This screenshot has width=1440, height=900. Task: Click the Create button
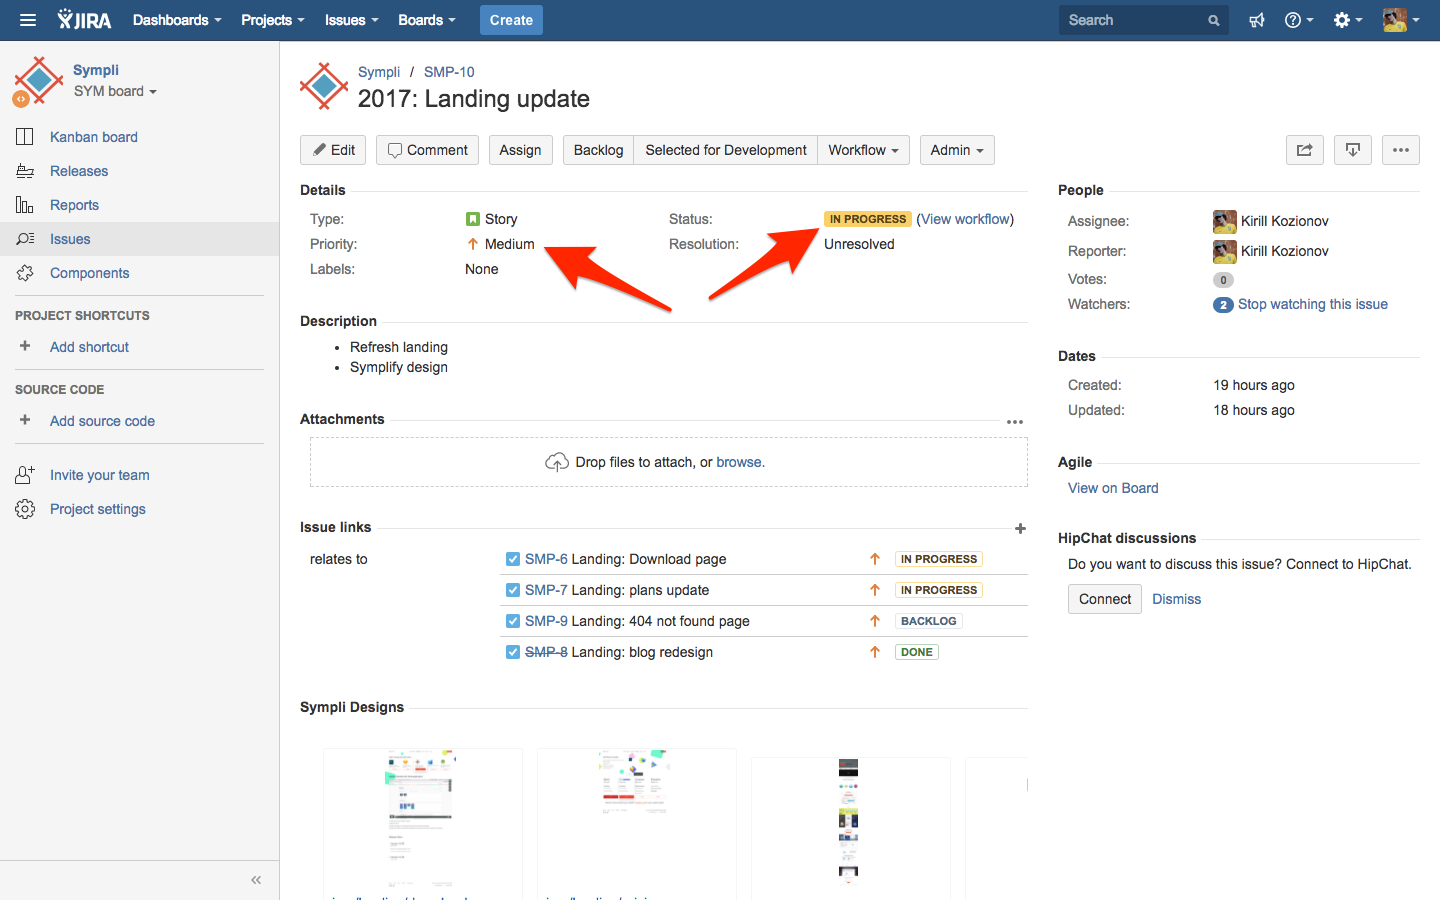pyautogui.click(x=511, y=20)
